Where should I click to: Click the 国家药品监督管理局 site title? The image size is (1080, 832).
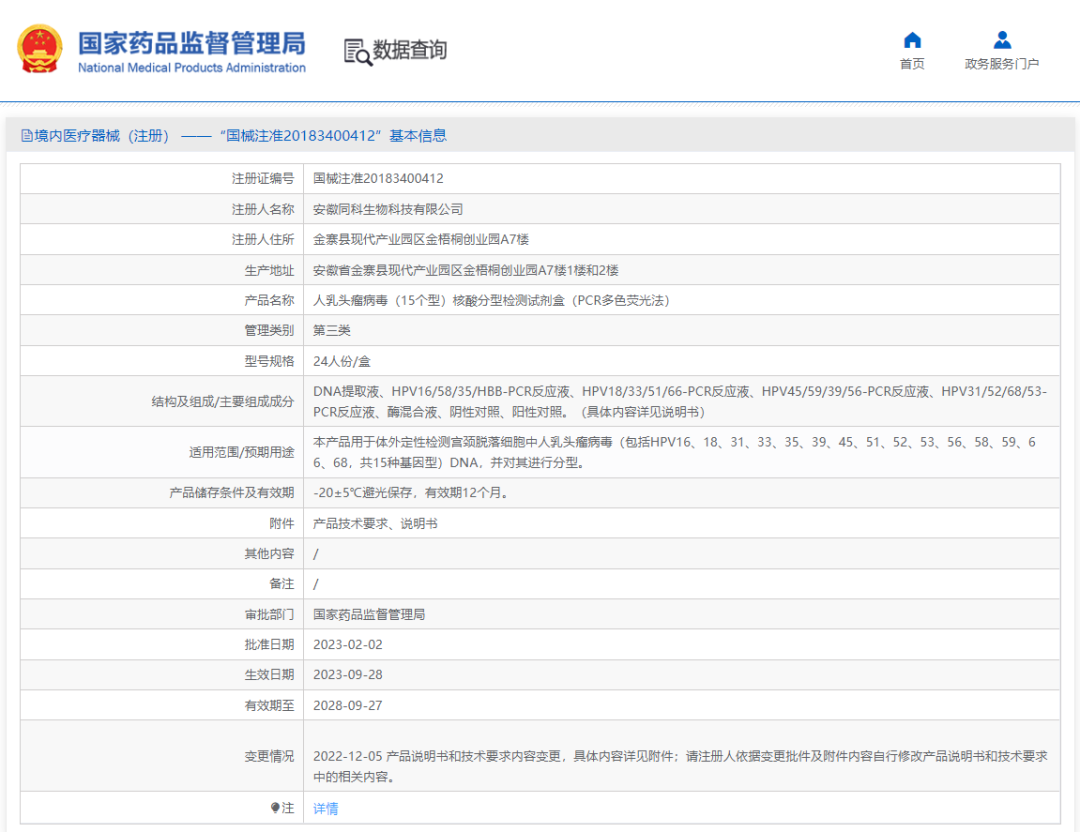point(192,43)
